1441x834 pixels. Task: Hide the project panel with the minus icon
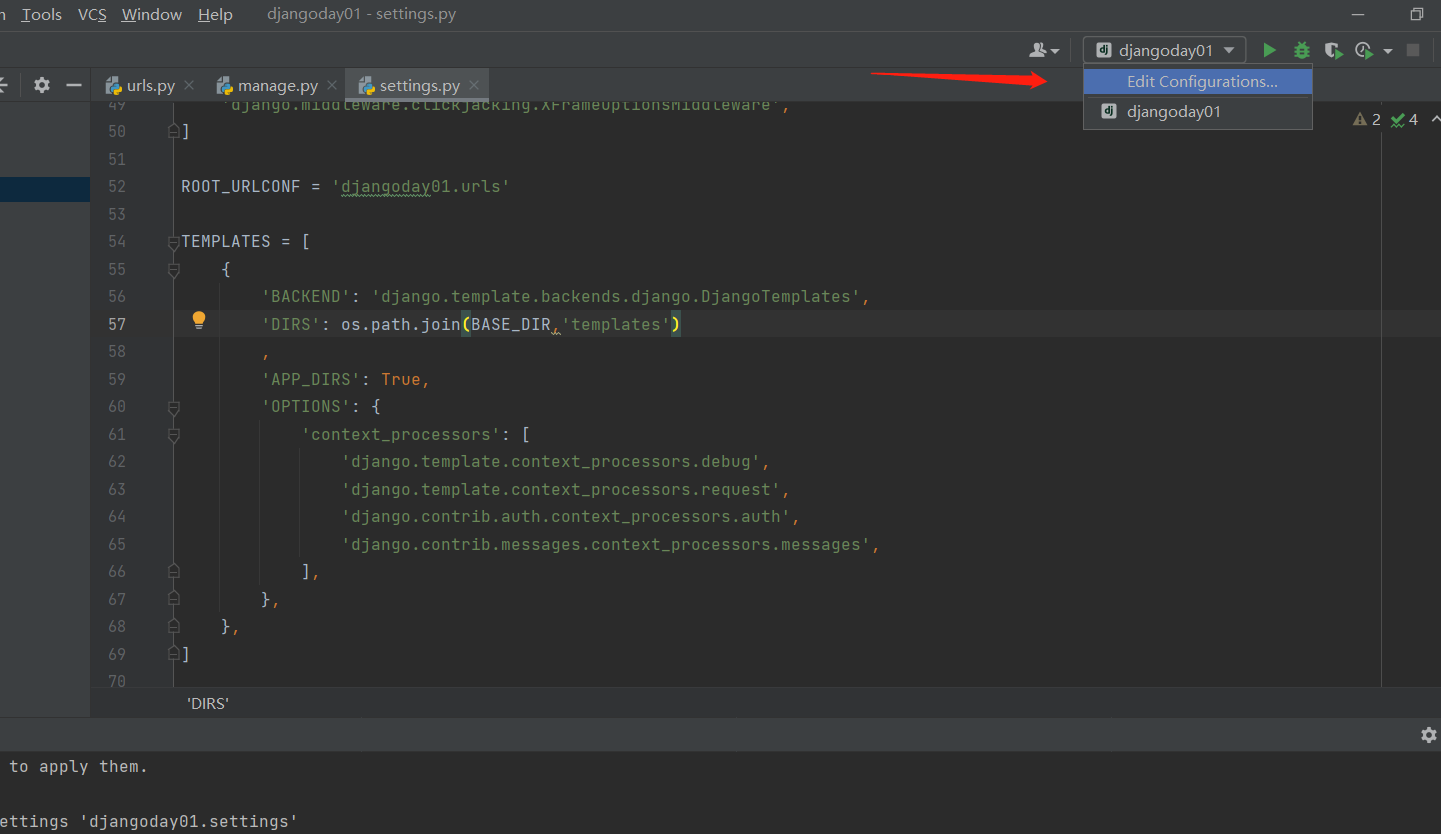(x=74, y=85)
